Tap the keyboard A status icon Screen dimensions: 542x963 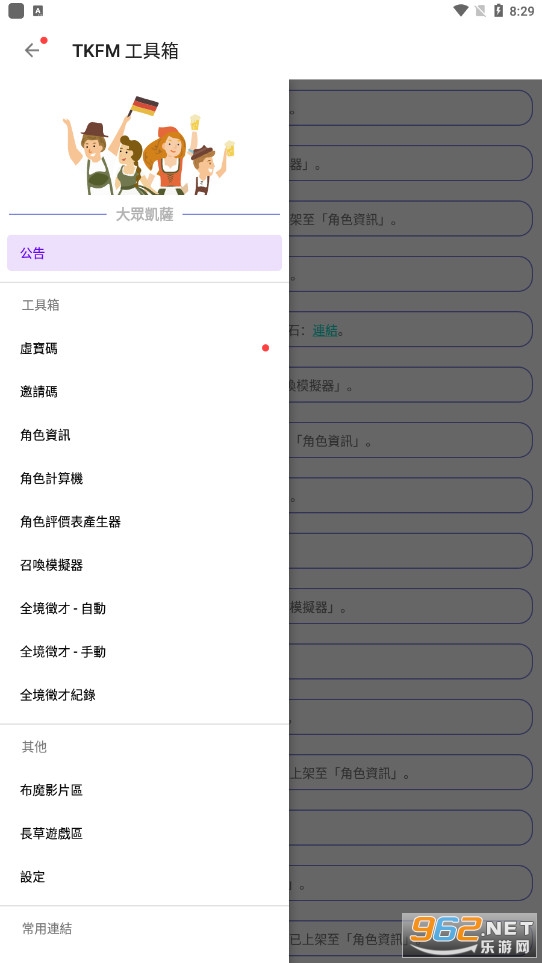(38, 10)
